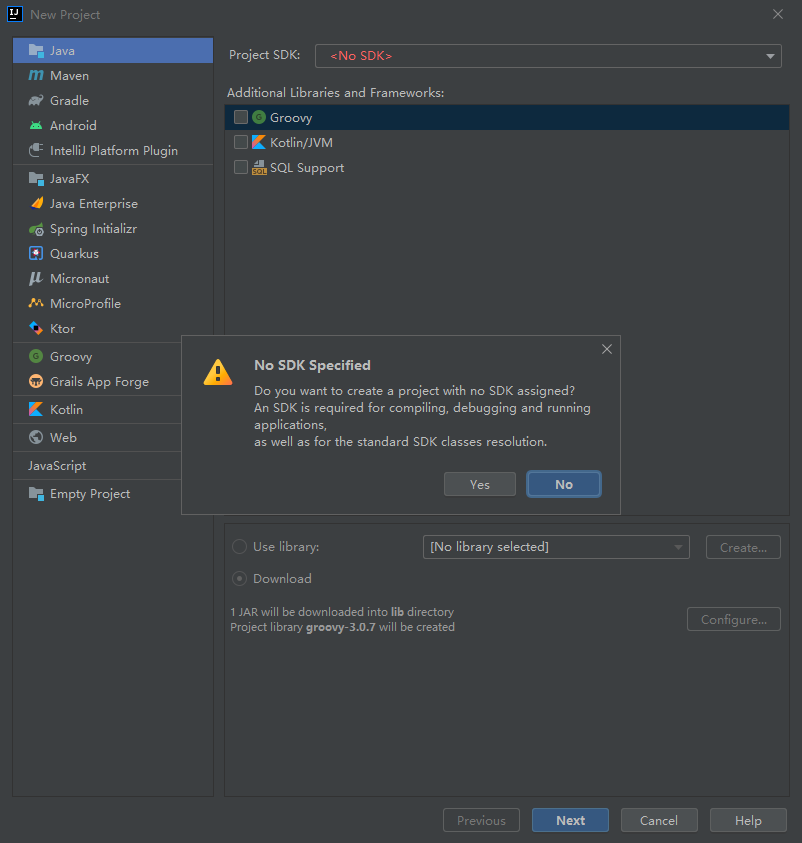Open the Project SDK dropdown
Screen dimensions: 802x843
coord(548,56)
